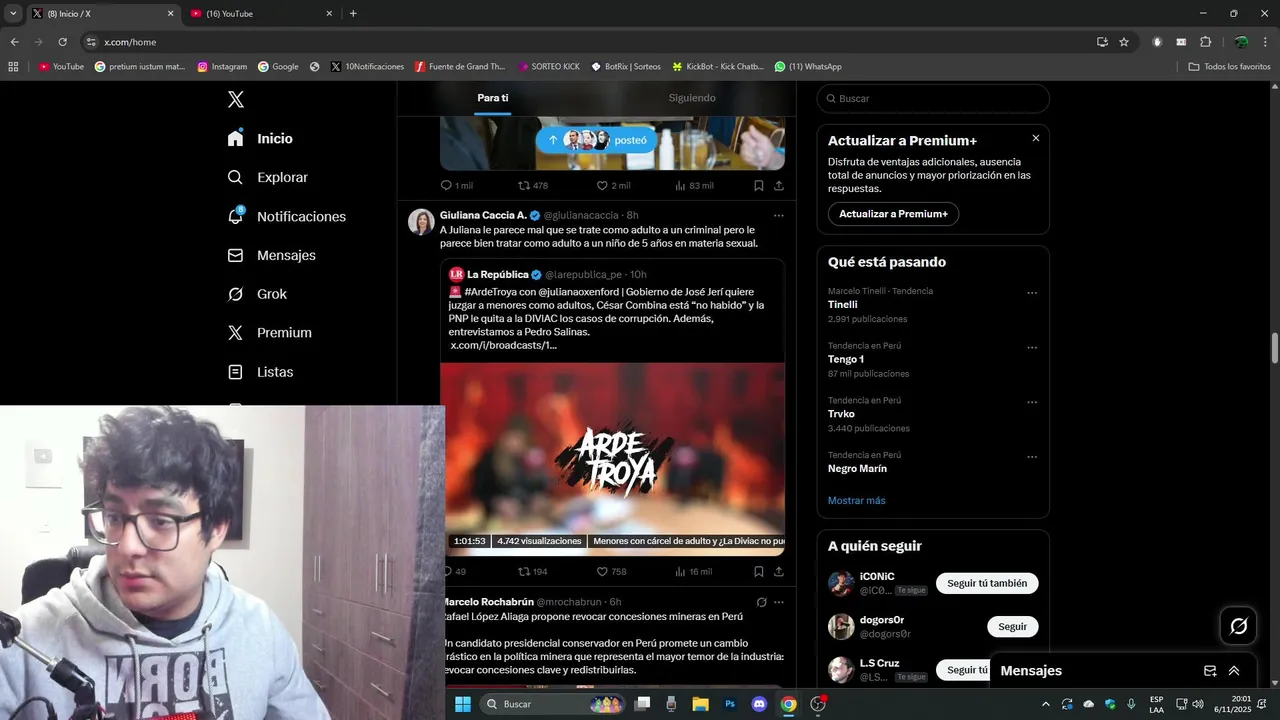Open the WhatsApp bookmark

[808, 67]
